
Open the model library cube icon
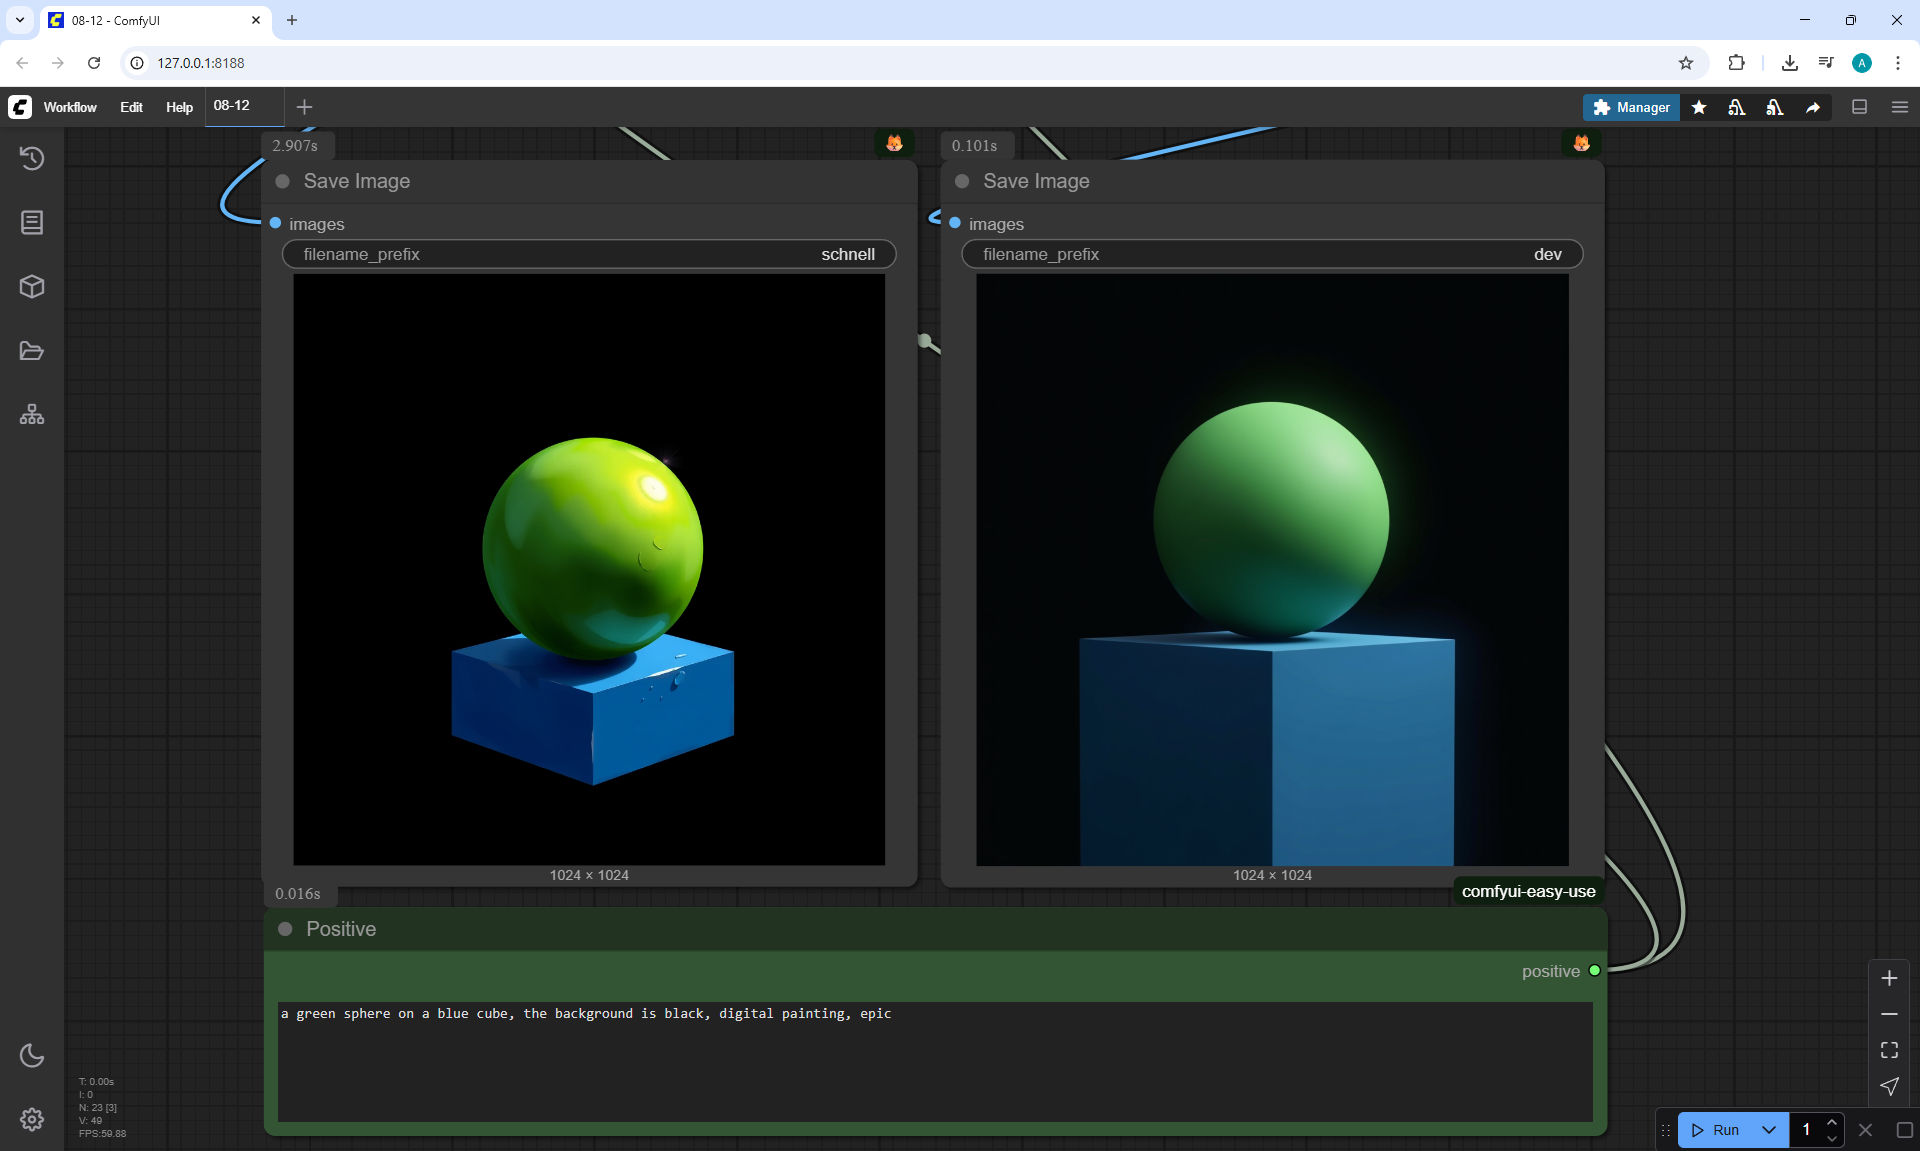(x=32, y=287)
